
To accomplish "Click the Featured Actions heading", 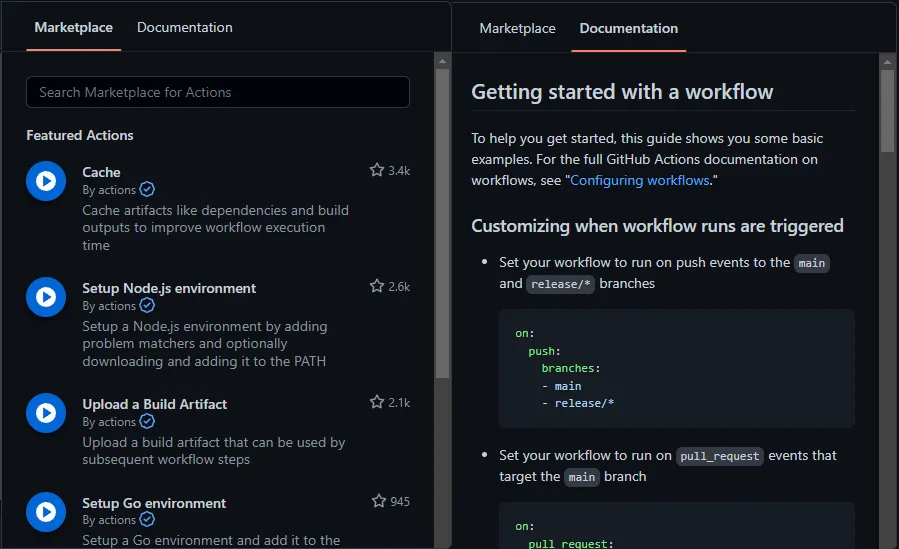I will tap(80, 135).
